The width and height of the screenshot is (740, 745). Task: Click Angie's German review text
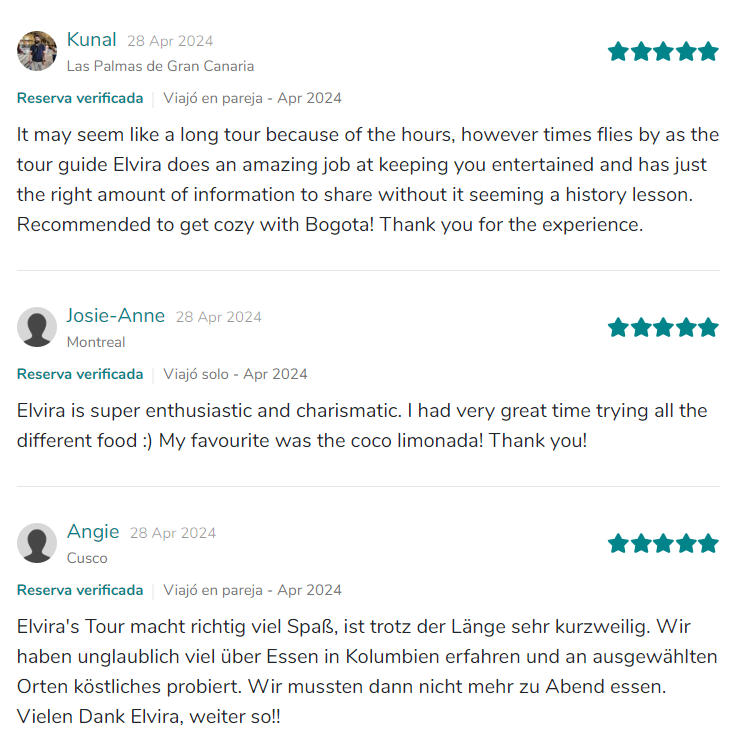367,671
